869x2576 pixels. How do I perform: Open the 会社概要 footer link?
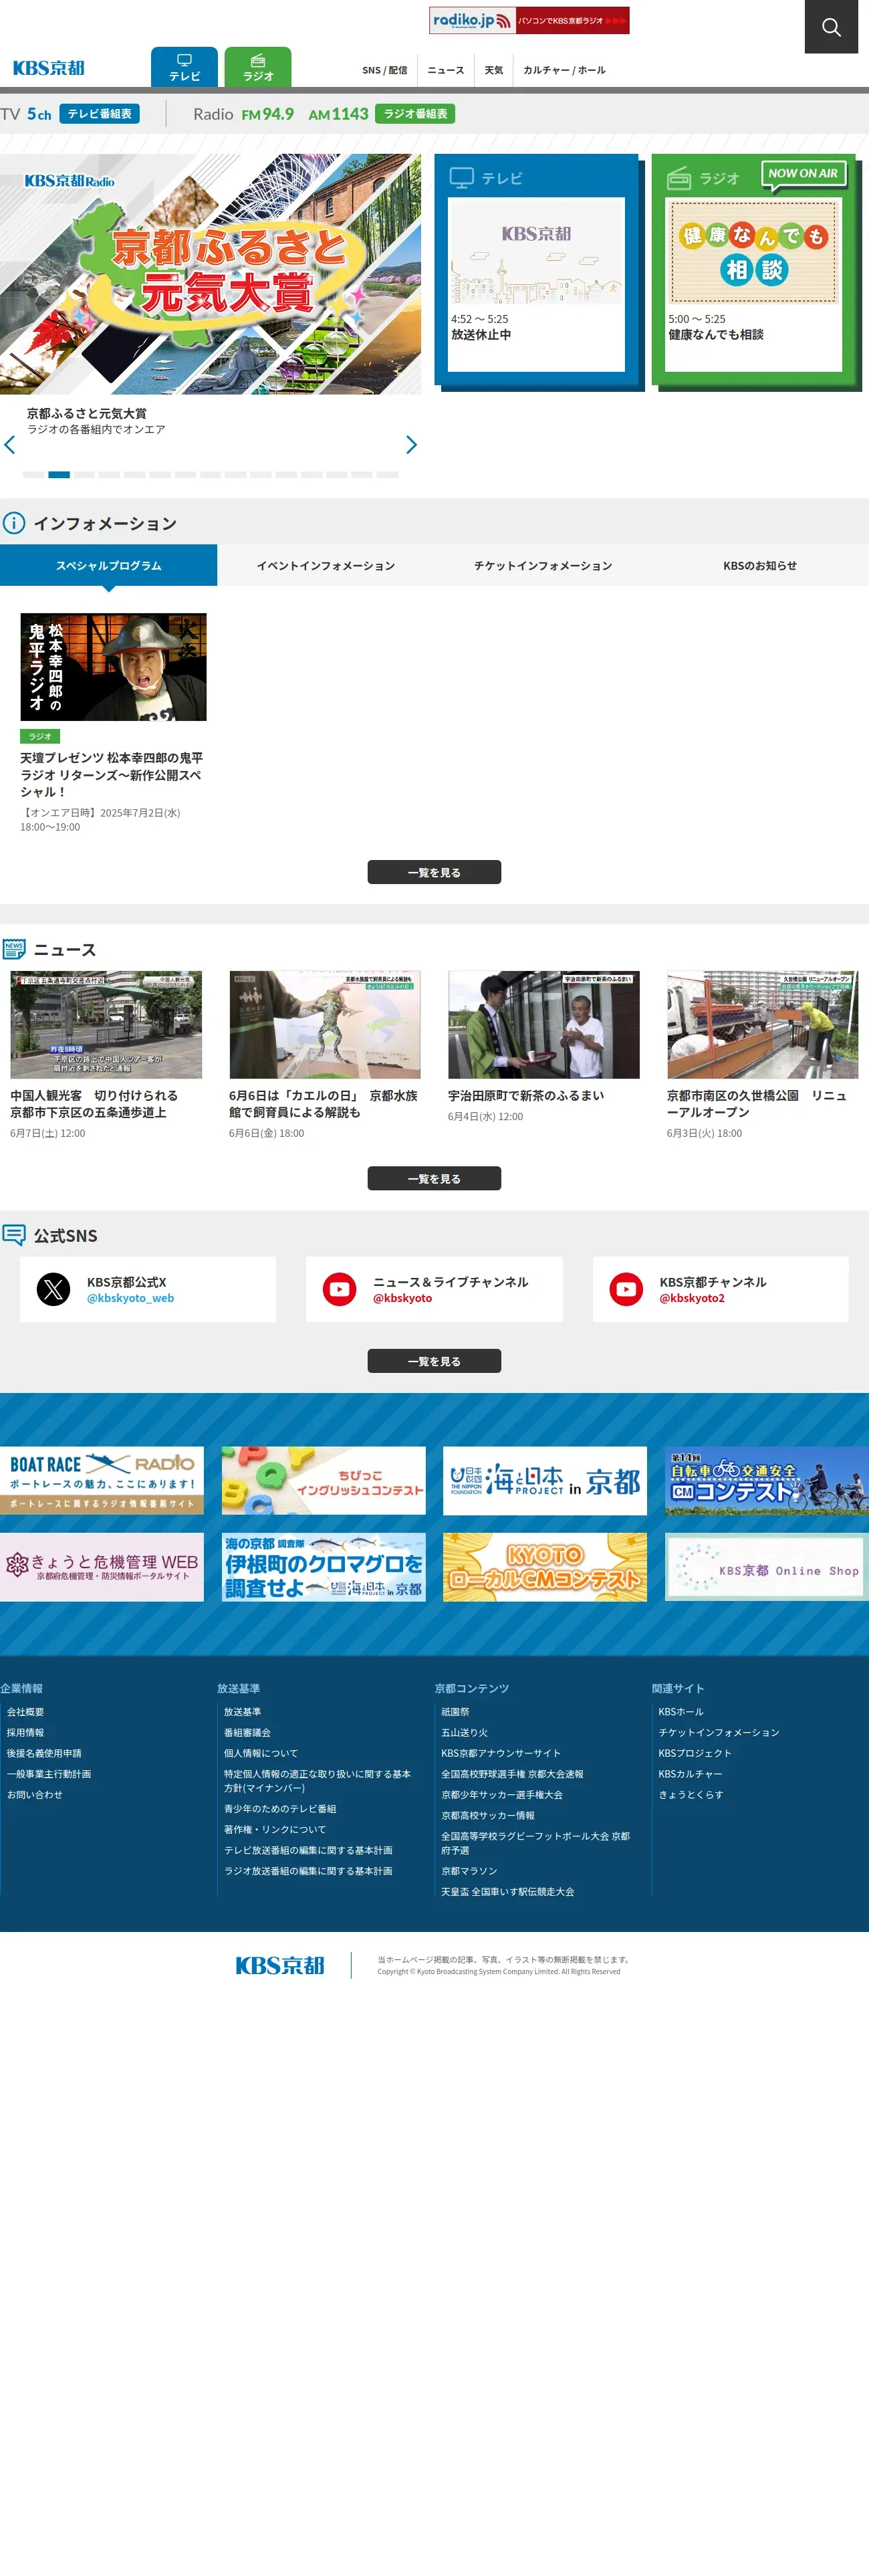click(x=26, y=1712)
